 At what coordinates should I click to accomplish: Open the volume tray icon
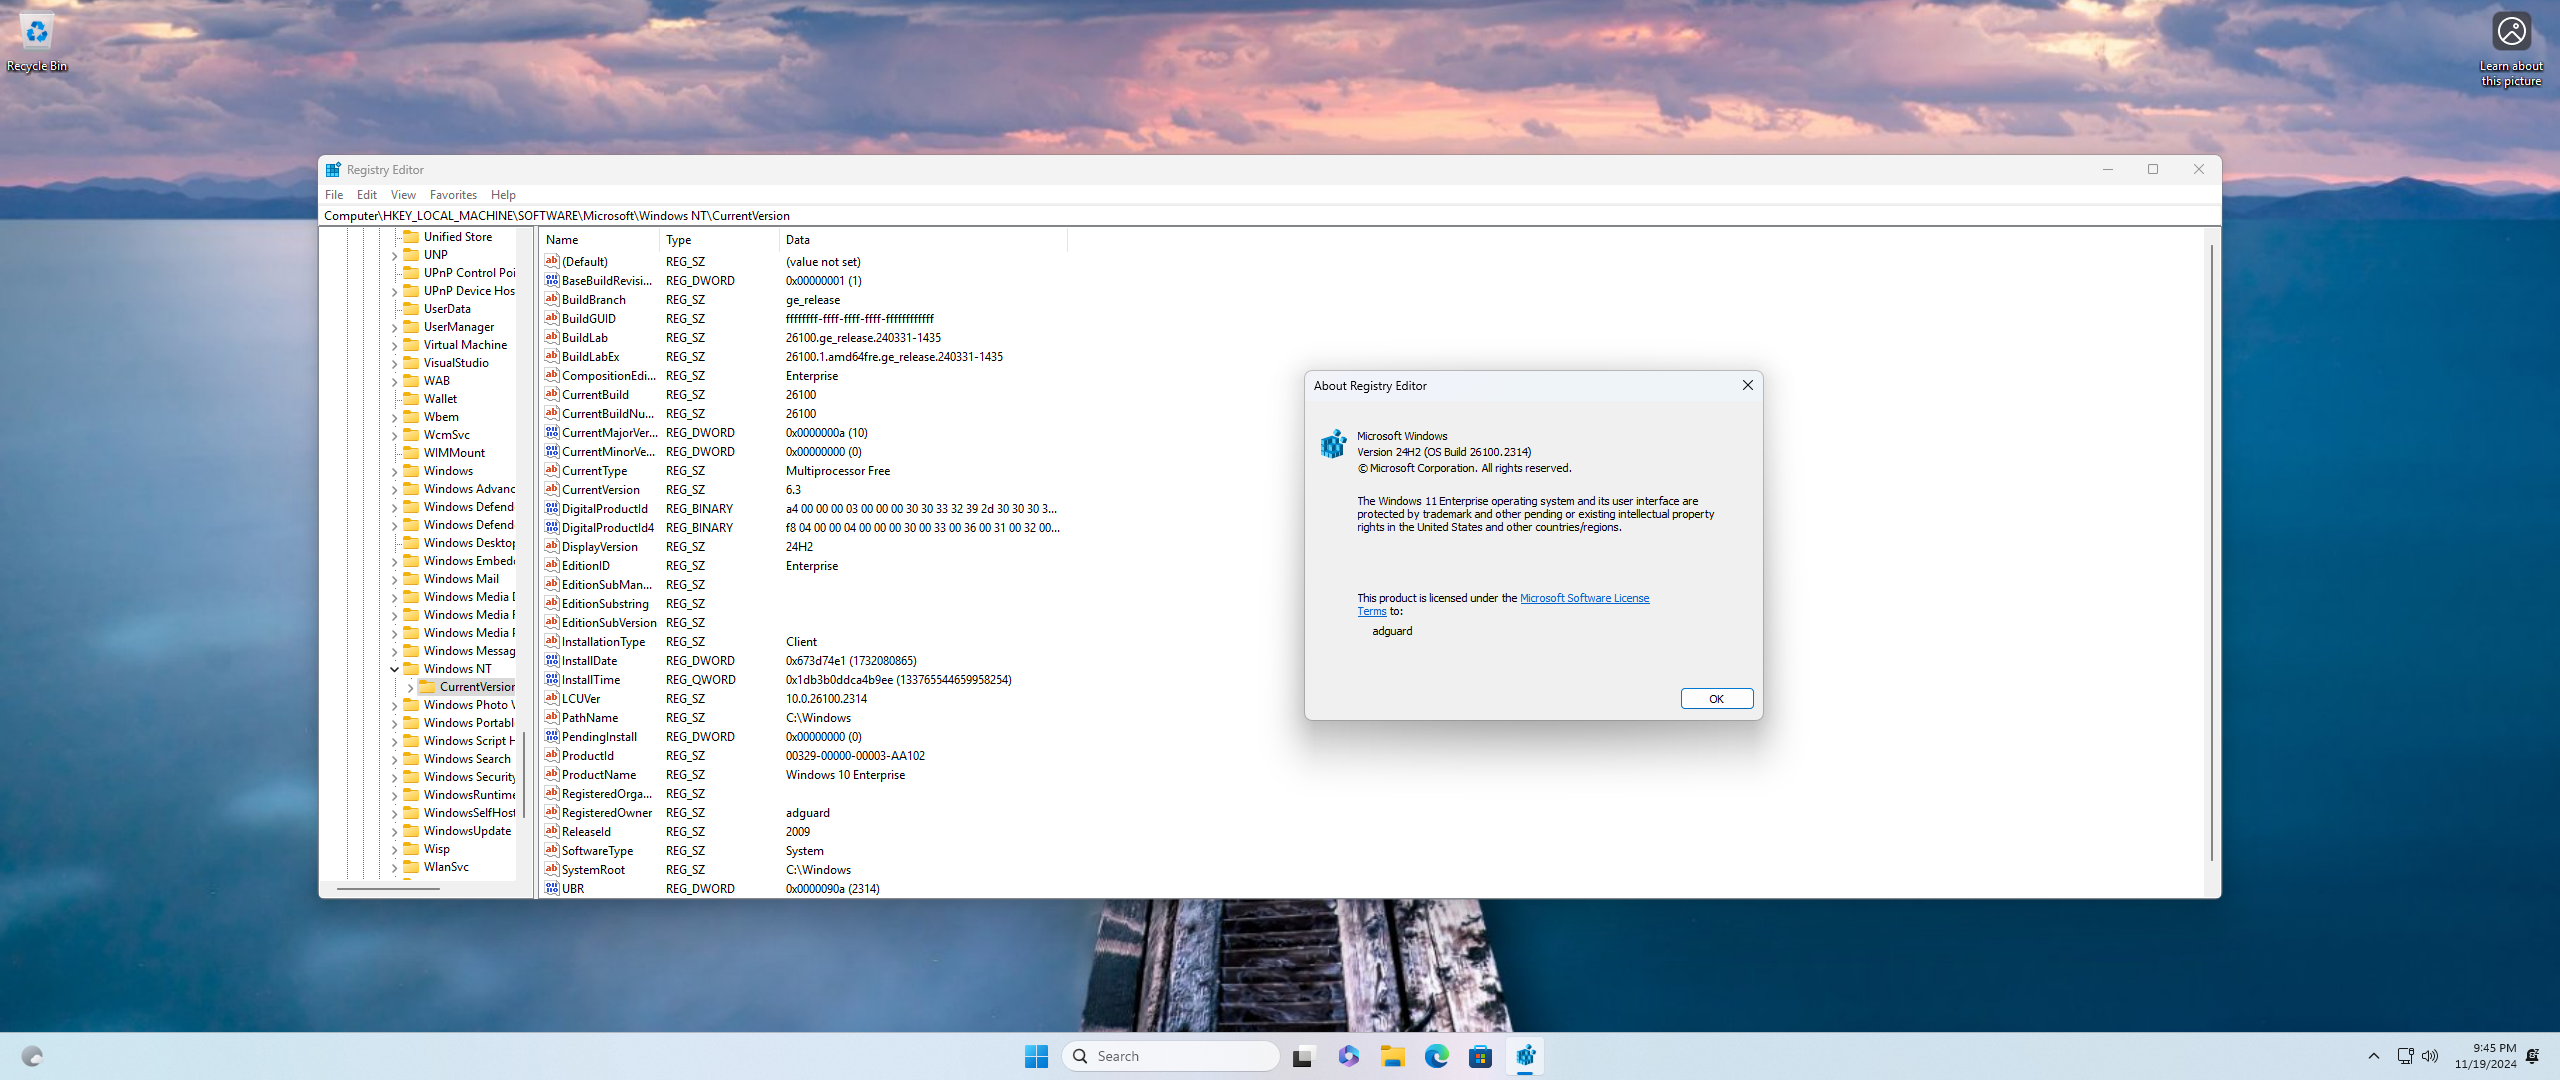(x=2430, y=1056)
